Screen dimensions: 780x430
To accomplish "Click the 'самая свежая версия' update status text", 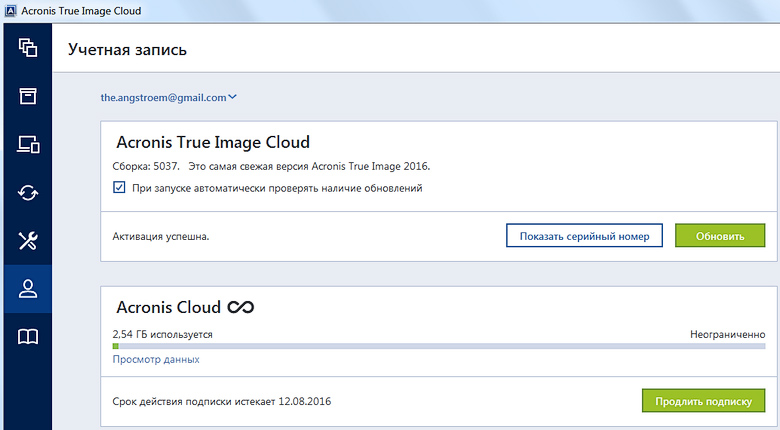I will click(x=309, y=166).
